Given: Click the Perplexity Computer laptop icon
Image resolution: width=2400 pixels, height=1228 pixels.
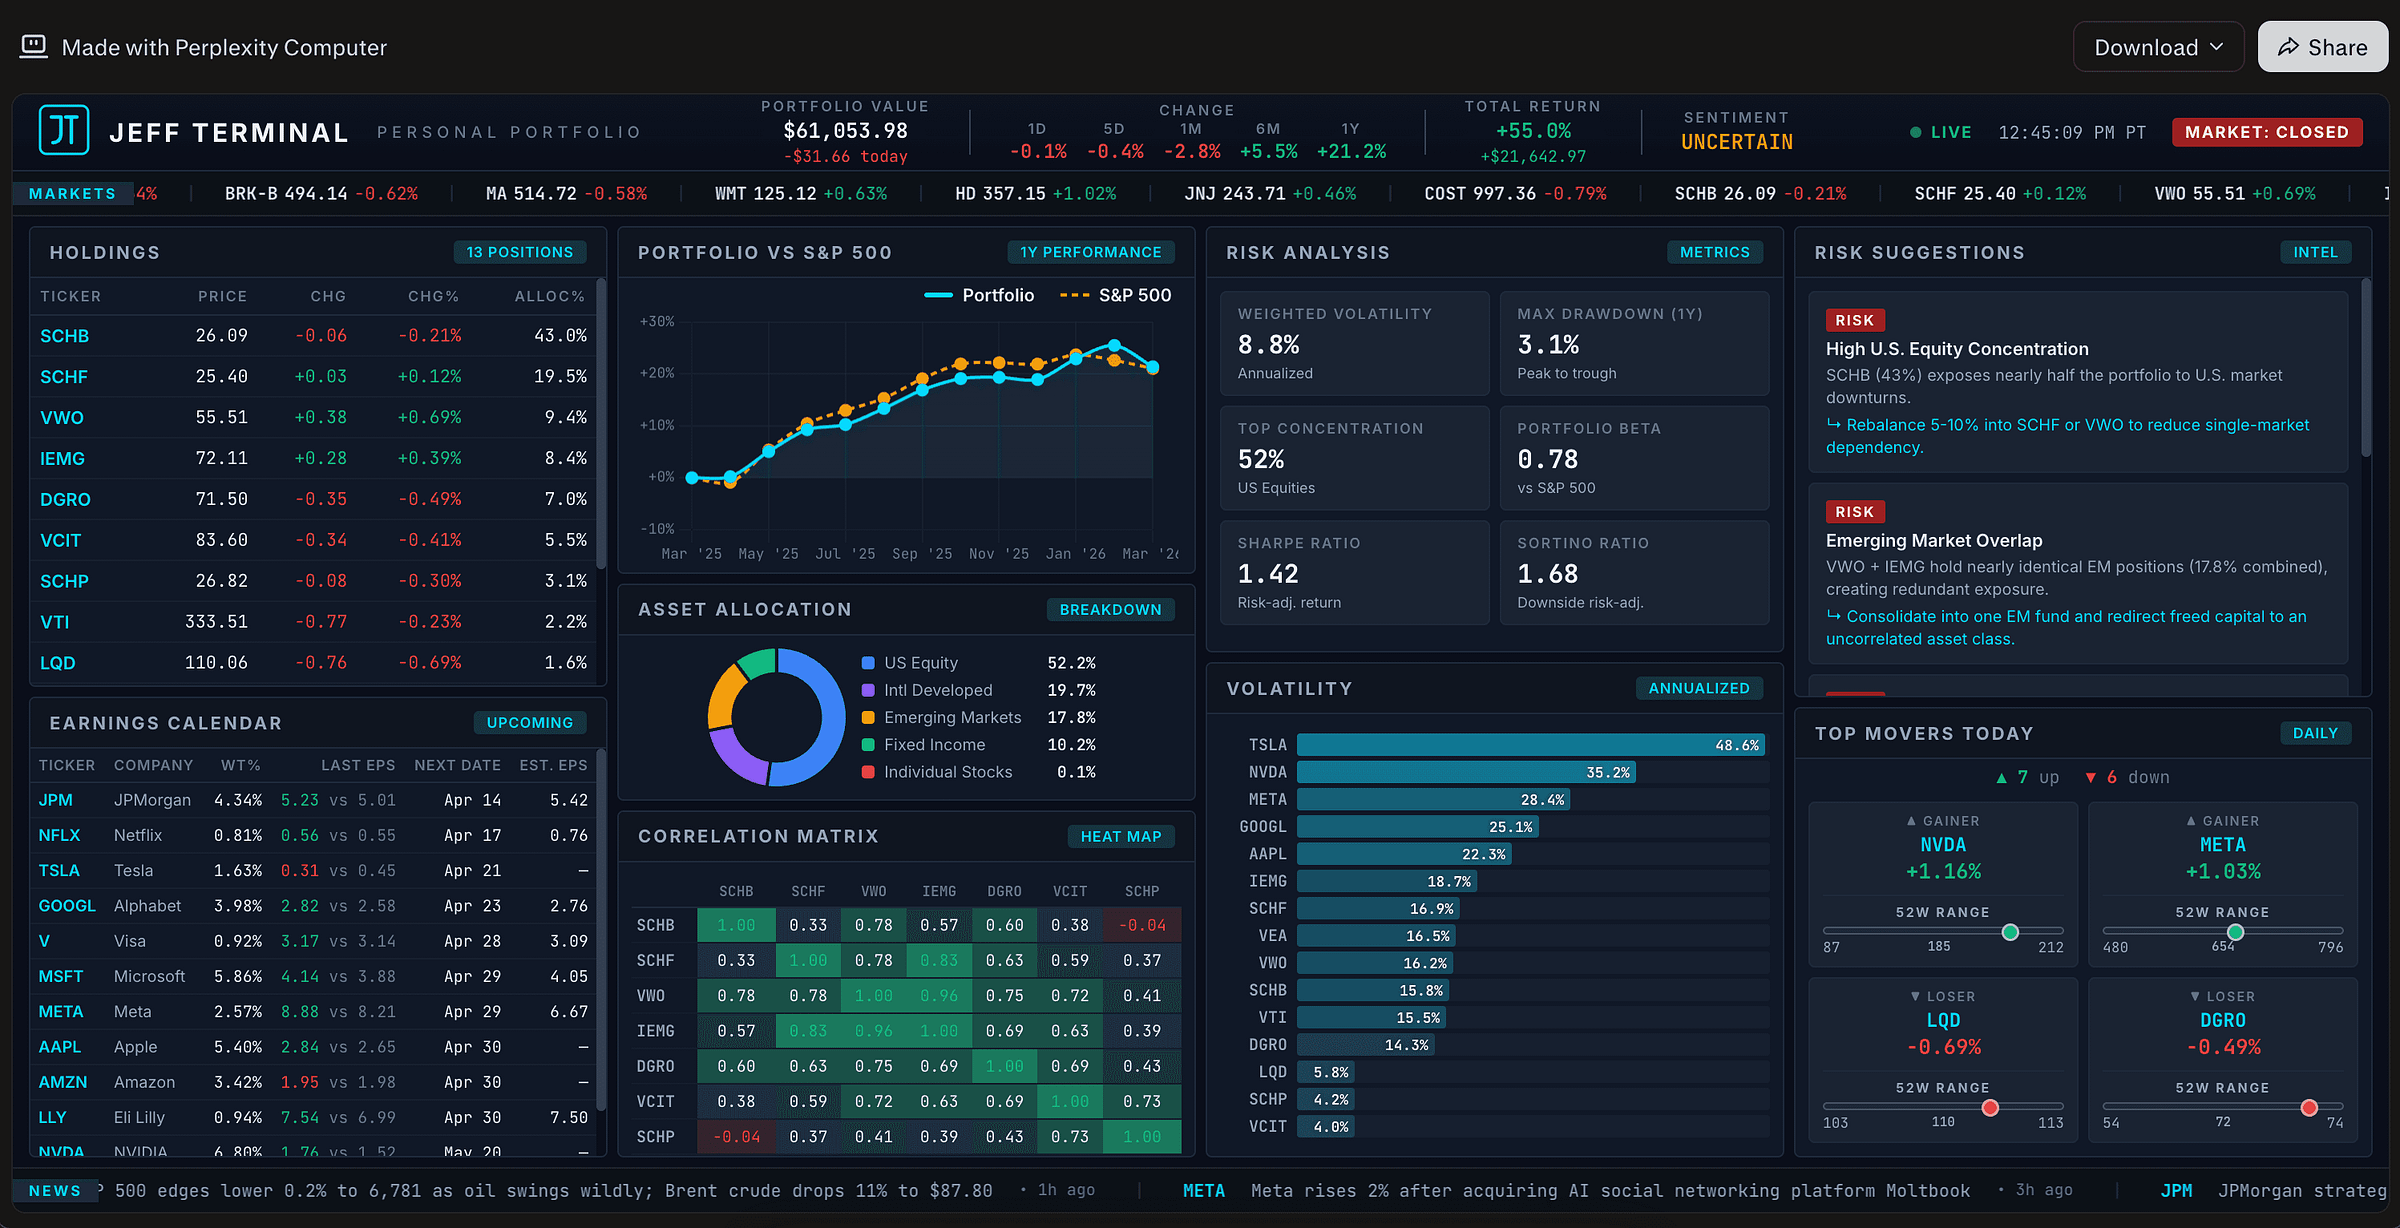Looking at the screenshot, I should coord(34,47).
